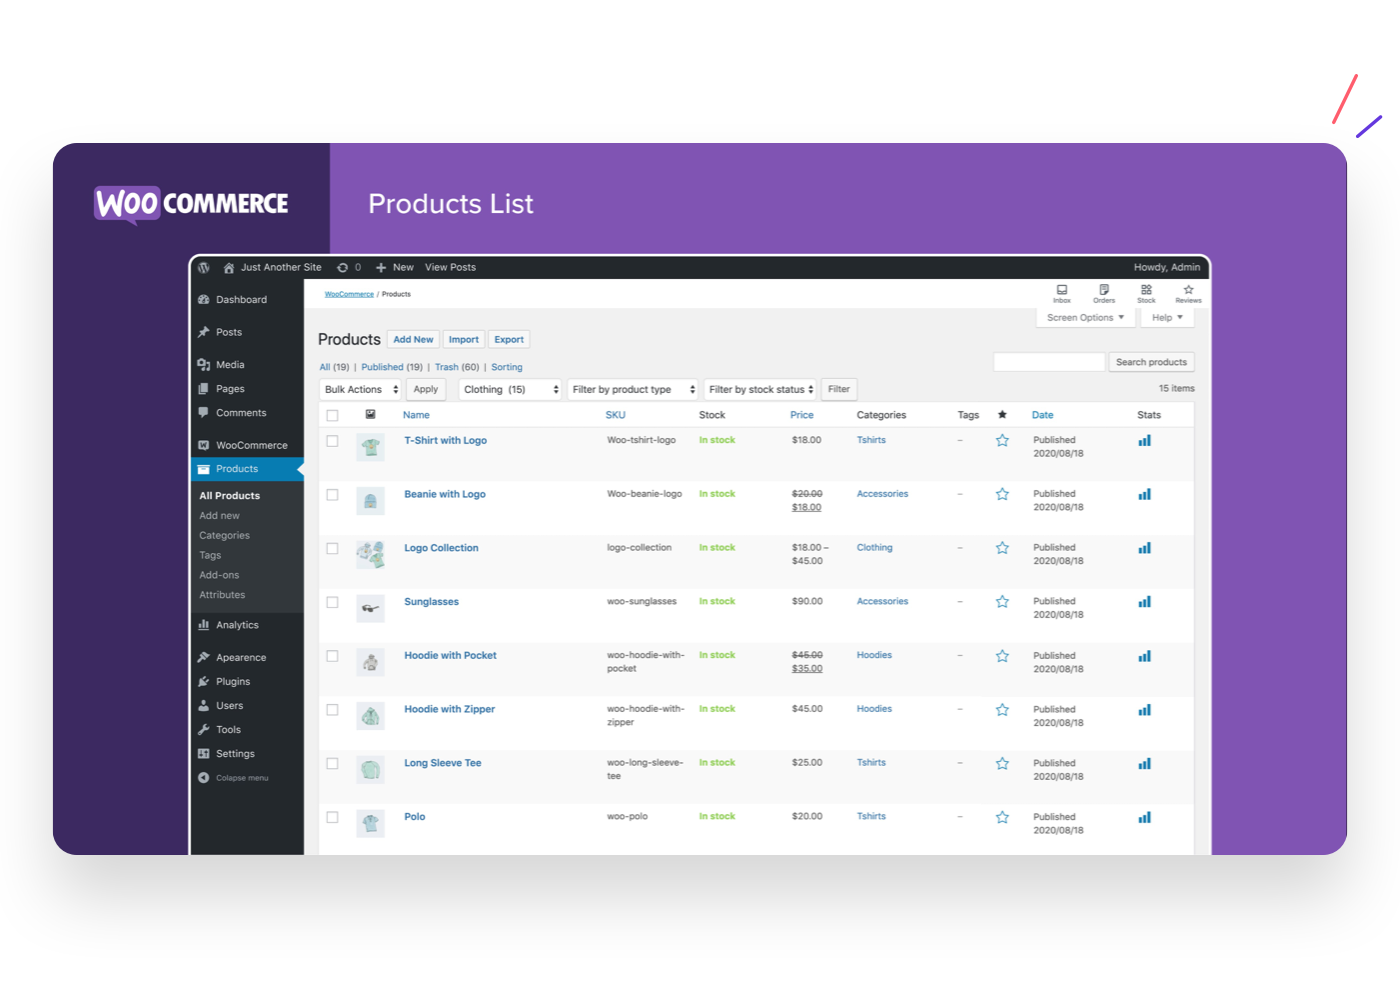View stats chart icon for Long Sleeve Tee
This screenshot has height=1000, width=1400.
(x=1145, y=765)
